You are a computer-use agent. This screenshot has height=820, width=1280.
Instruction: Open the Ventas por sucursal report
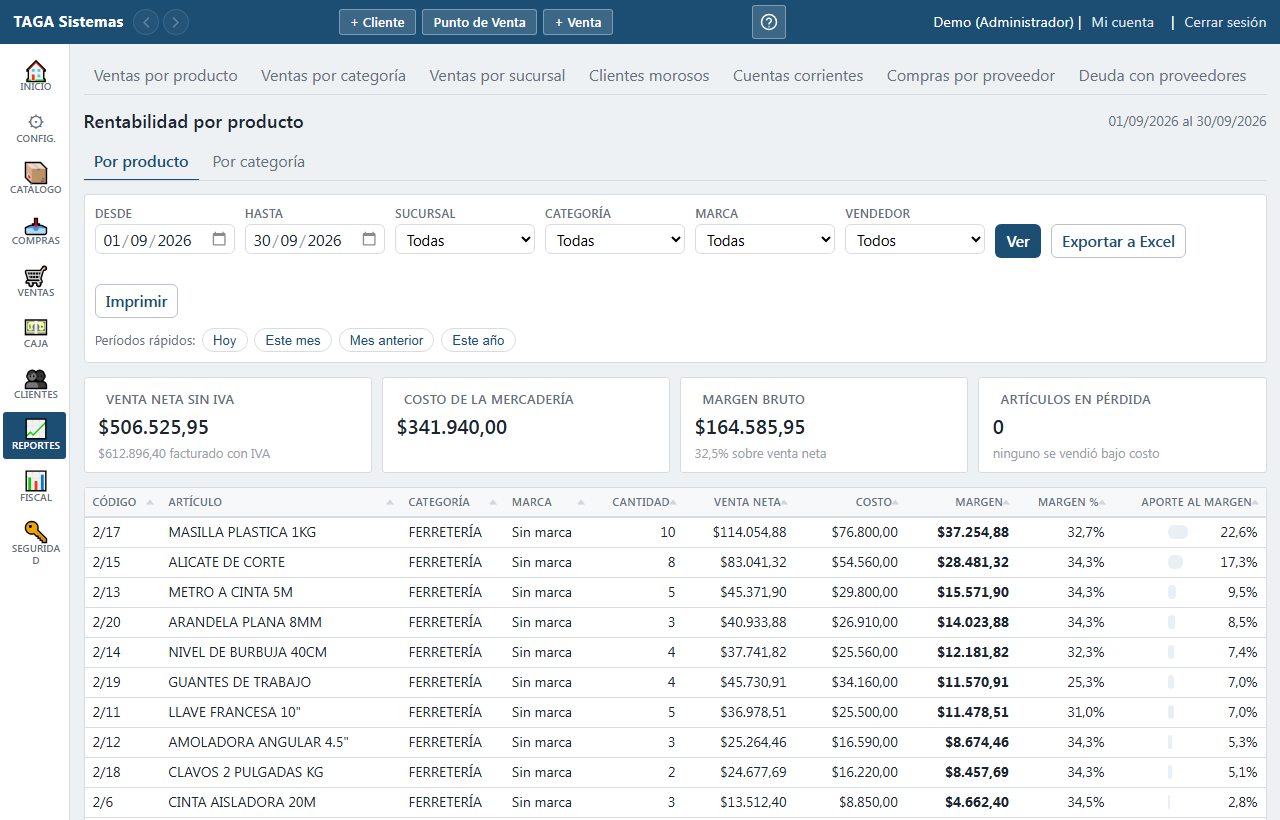(497, 76)
